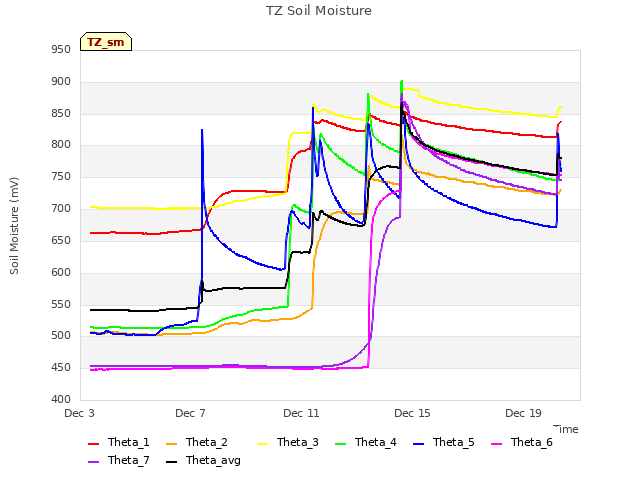Screen dimensions: 640x480
Task: Click the 900 y-axis value
Action: click(61, 82)
